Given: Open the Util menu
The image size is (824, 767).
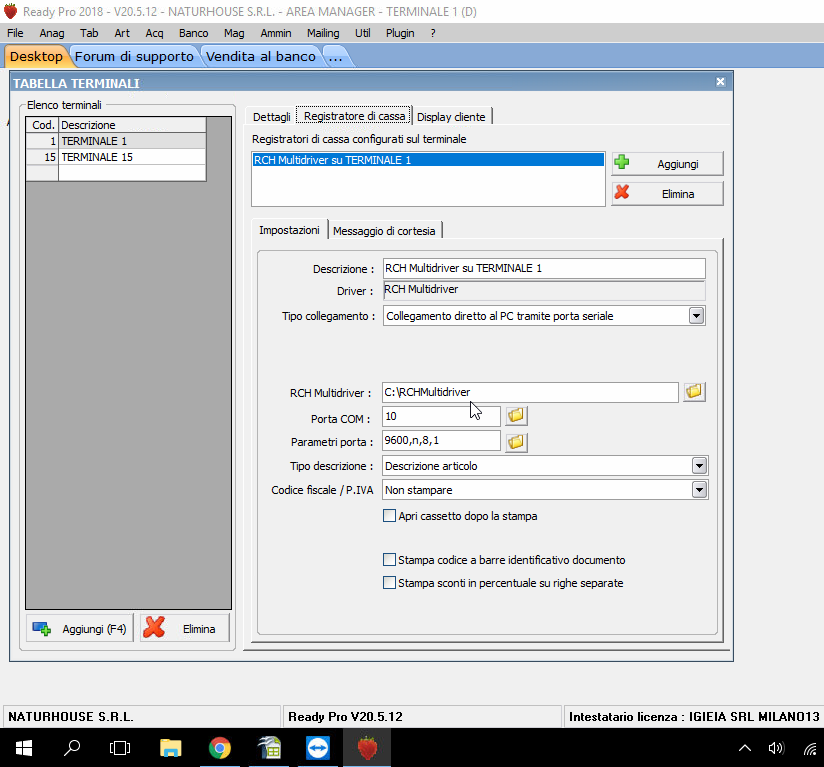Looking at the screenshot, I should point(363,33).
